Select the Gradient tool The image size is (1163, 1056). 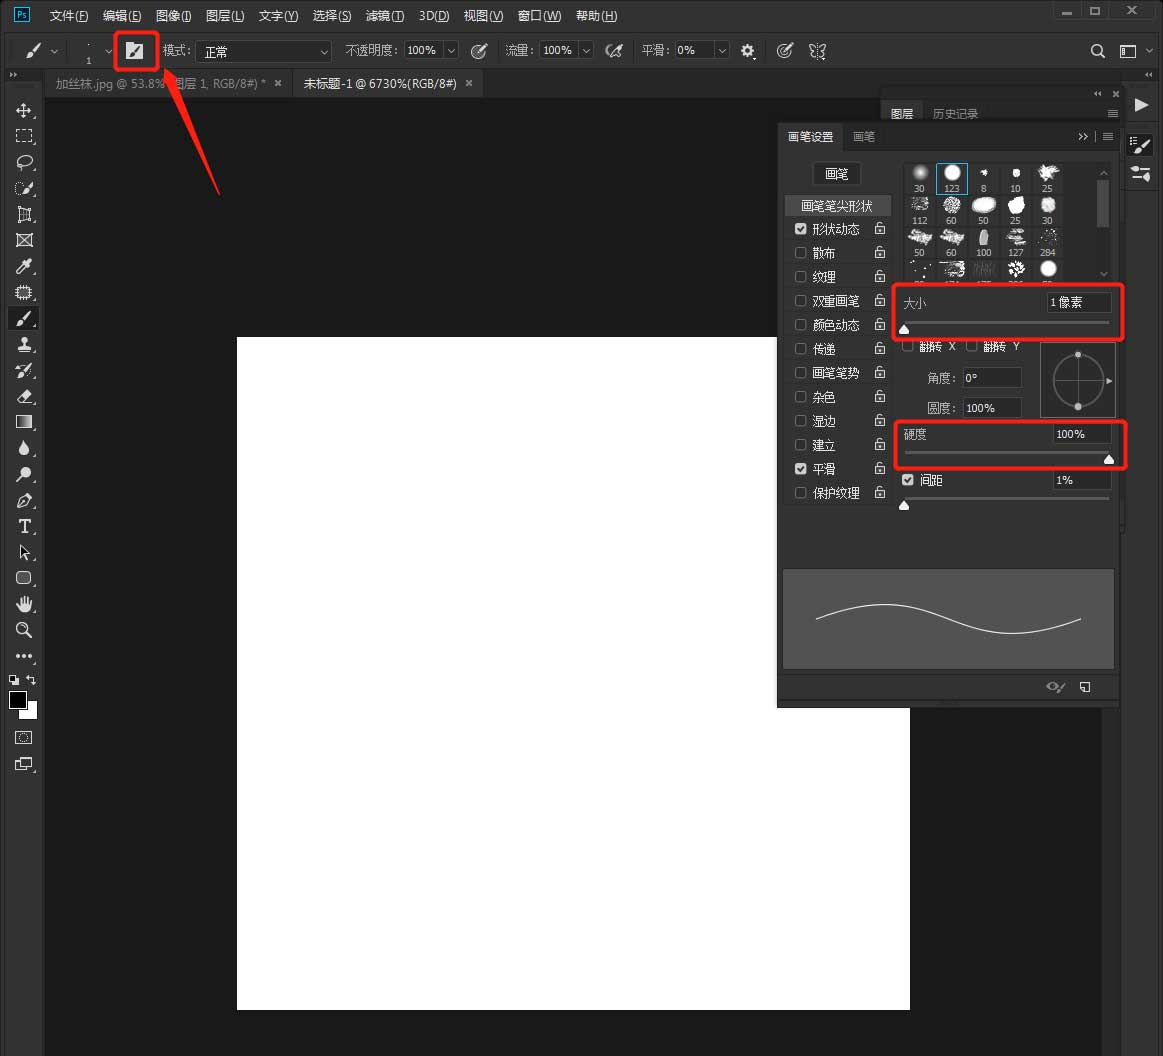pos(24,422)
